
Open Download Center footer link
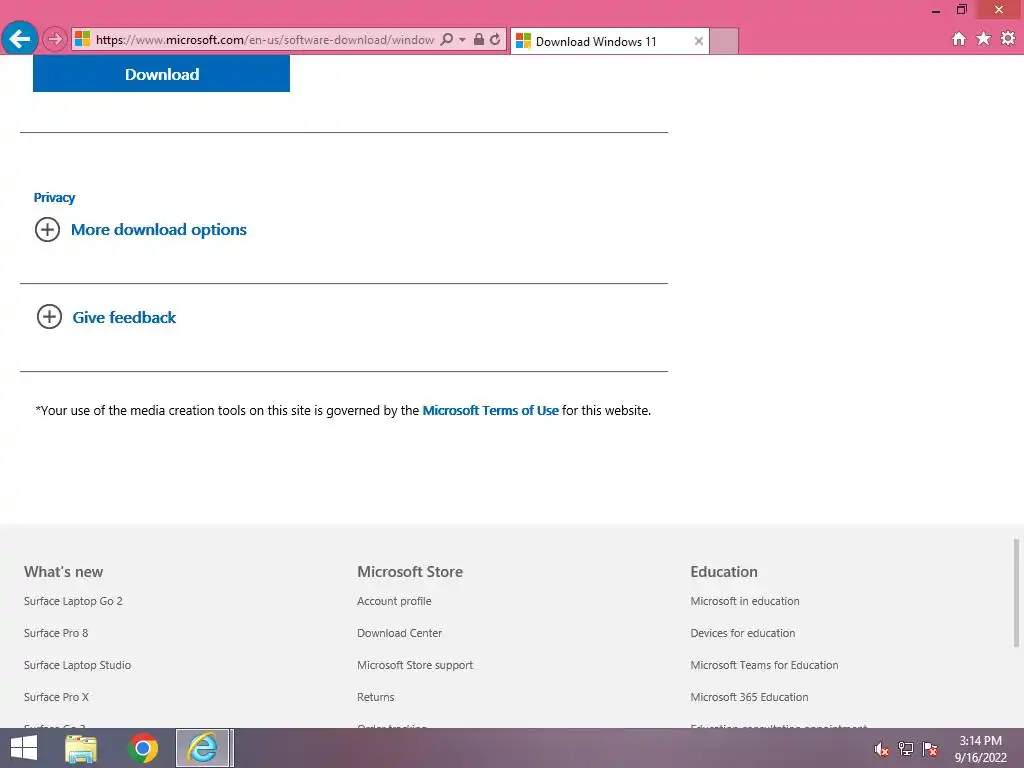(400, 633)
